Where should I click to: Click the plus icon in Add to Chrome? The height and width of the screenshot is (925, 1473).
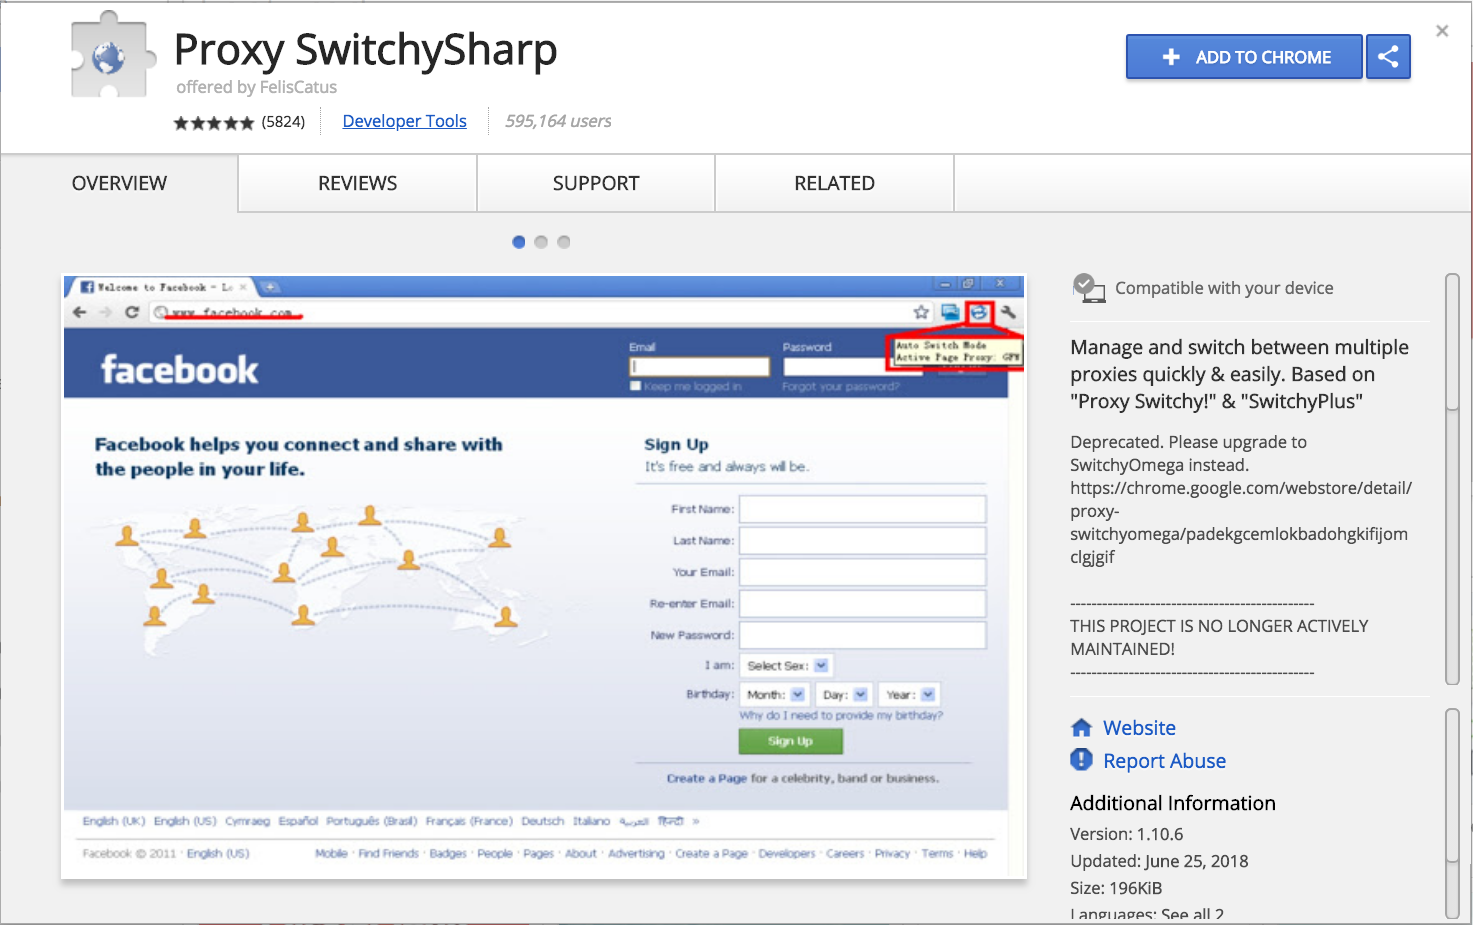click(x=1171, y=57)
